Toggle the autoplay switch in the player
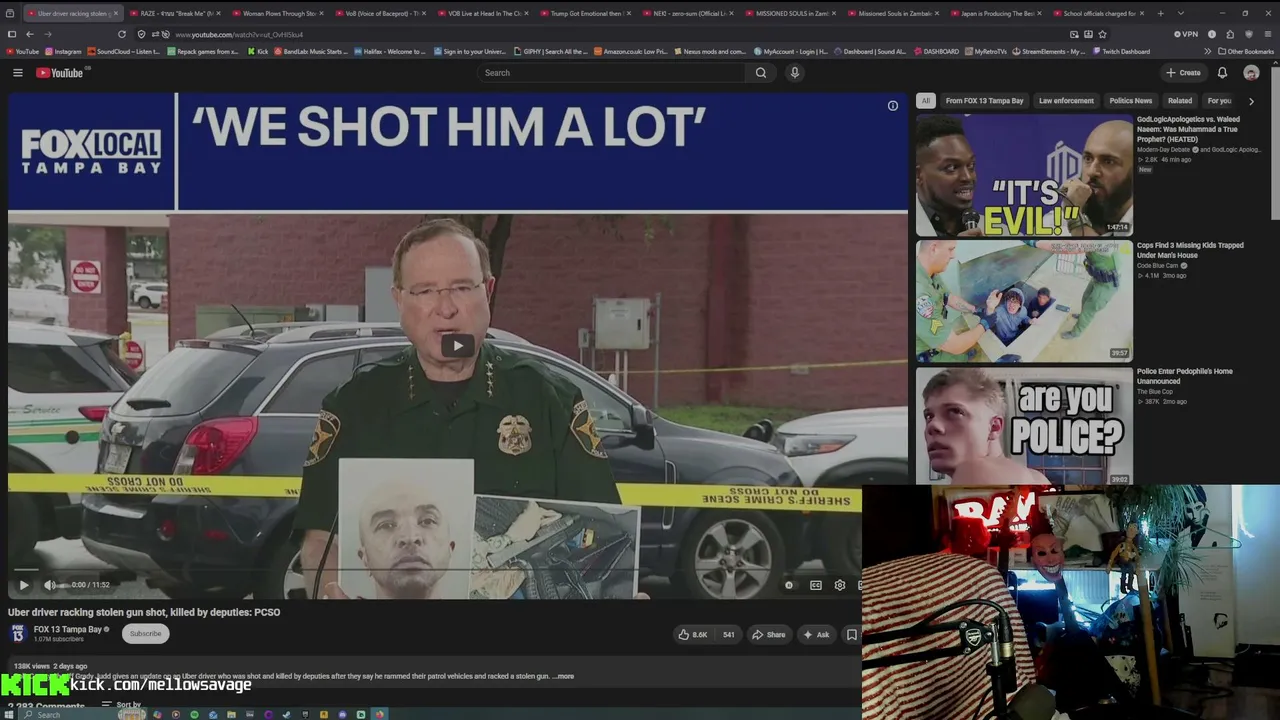The width and height of the screenshot is (1280, 720). [789, 585]
